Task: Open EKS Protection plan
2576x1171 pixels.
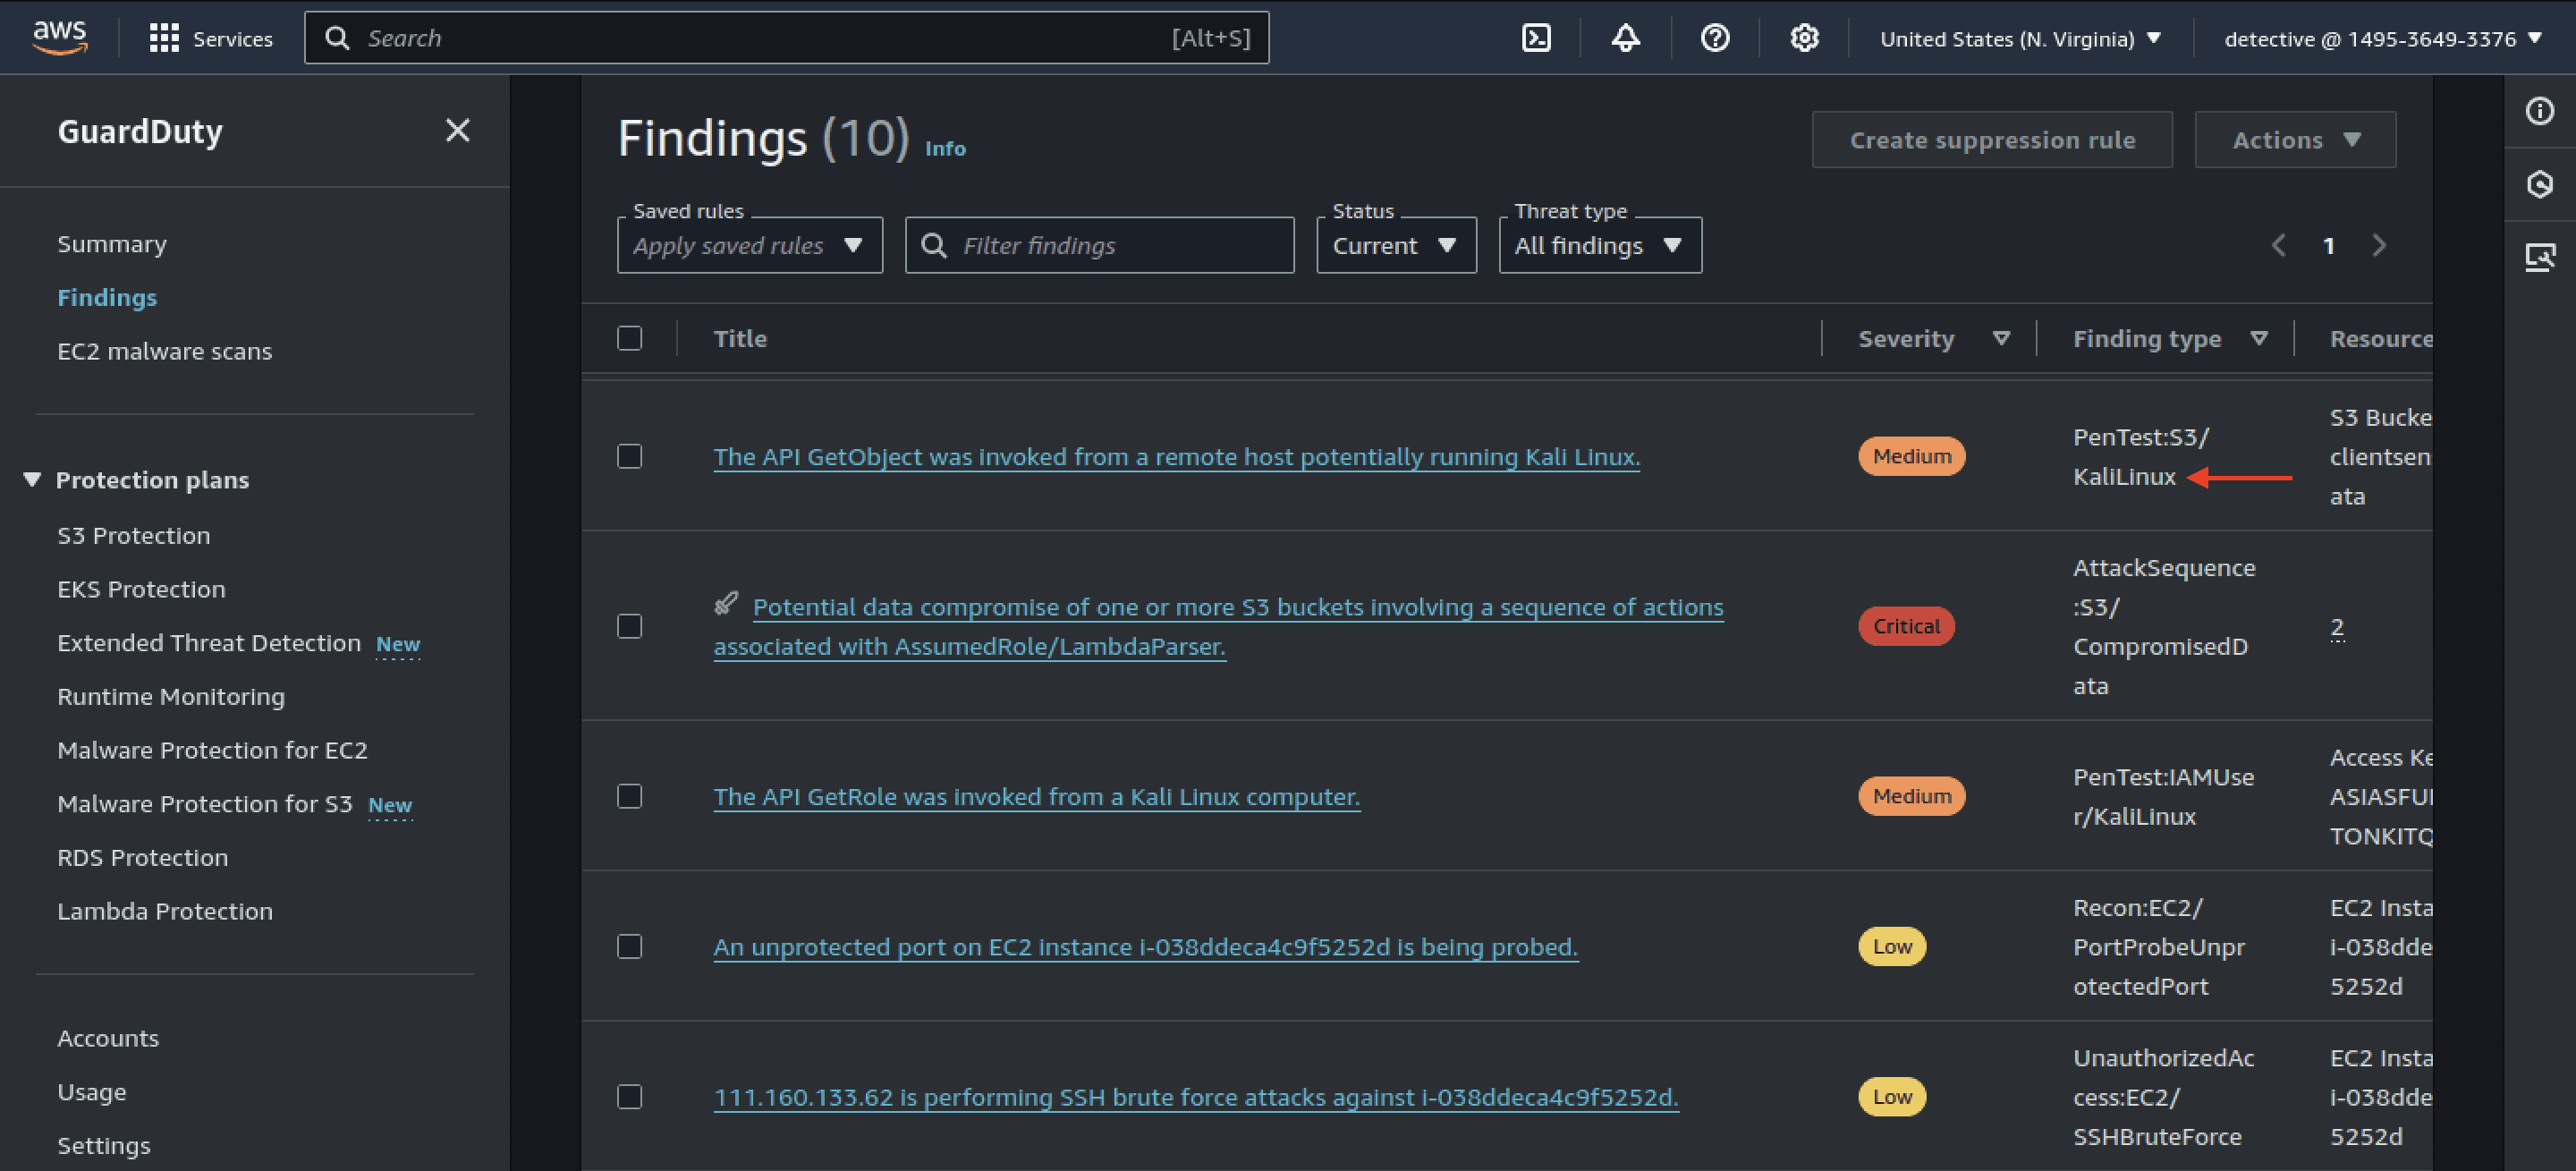Action: coord(141,590)
